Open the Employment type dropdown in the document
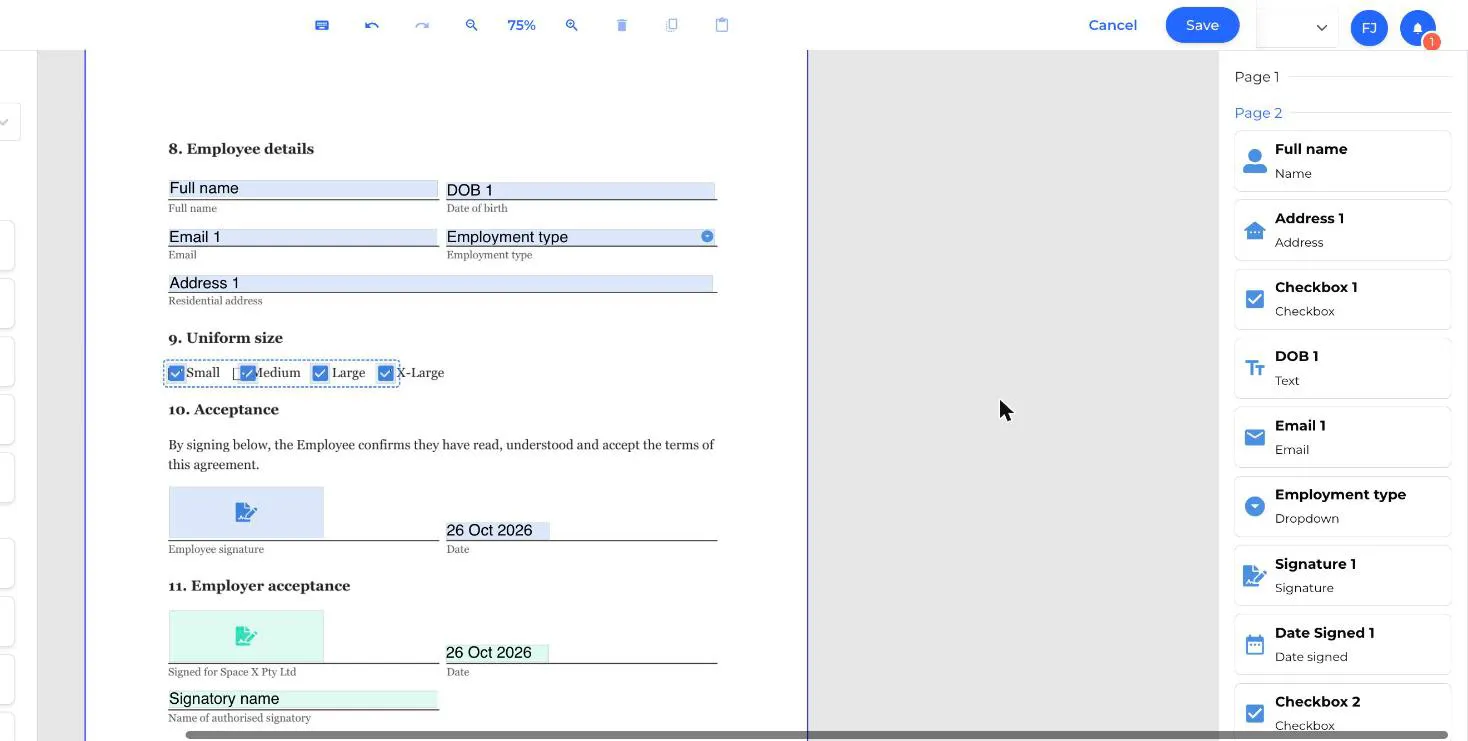The height and width of the screenshot is (741, 1468). click(x=580, y=237)
